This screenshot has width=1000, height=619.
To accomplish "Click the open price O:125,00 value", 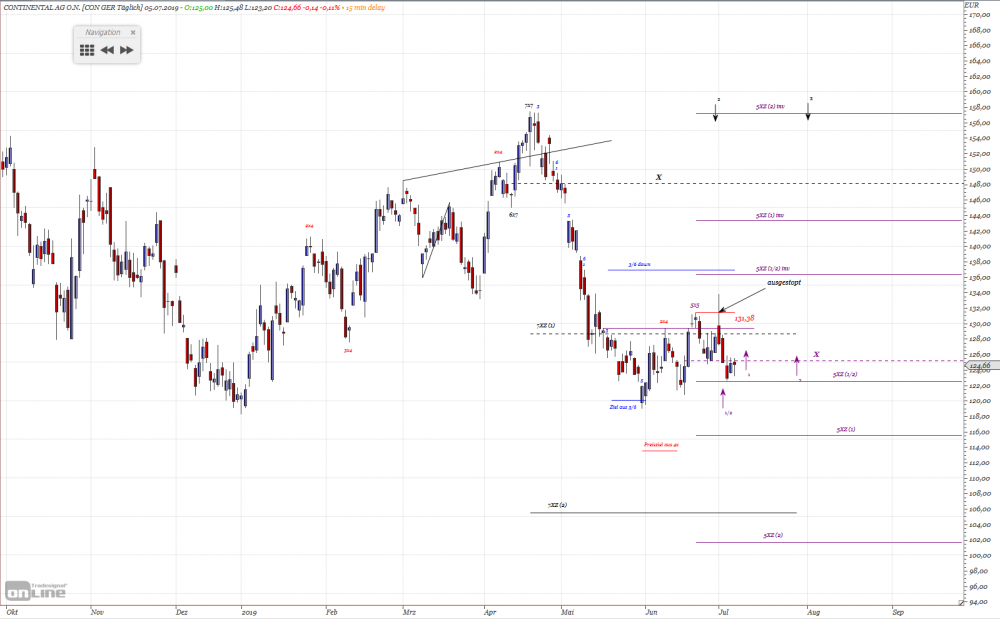I will tap(196, 8).
